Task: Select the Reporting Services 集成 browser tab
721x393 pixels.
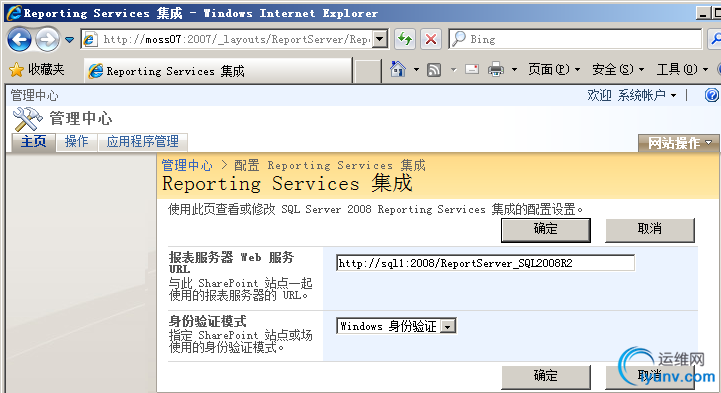Action: pyautogui.click(x=218, y=71)
